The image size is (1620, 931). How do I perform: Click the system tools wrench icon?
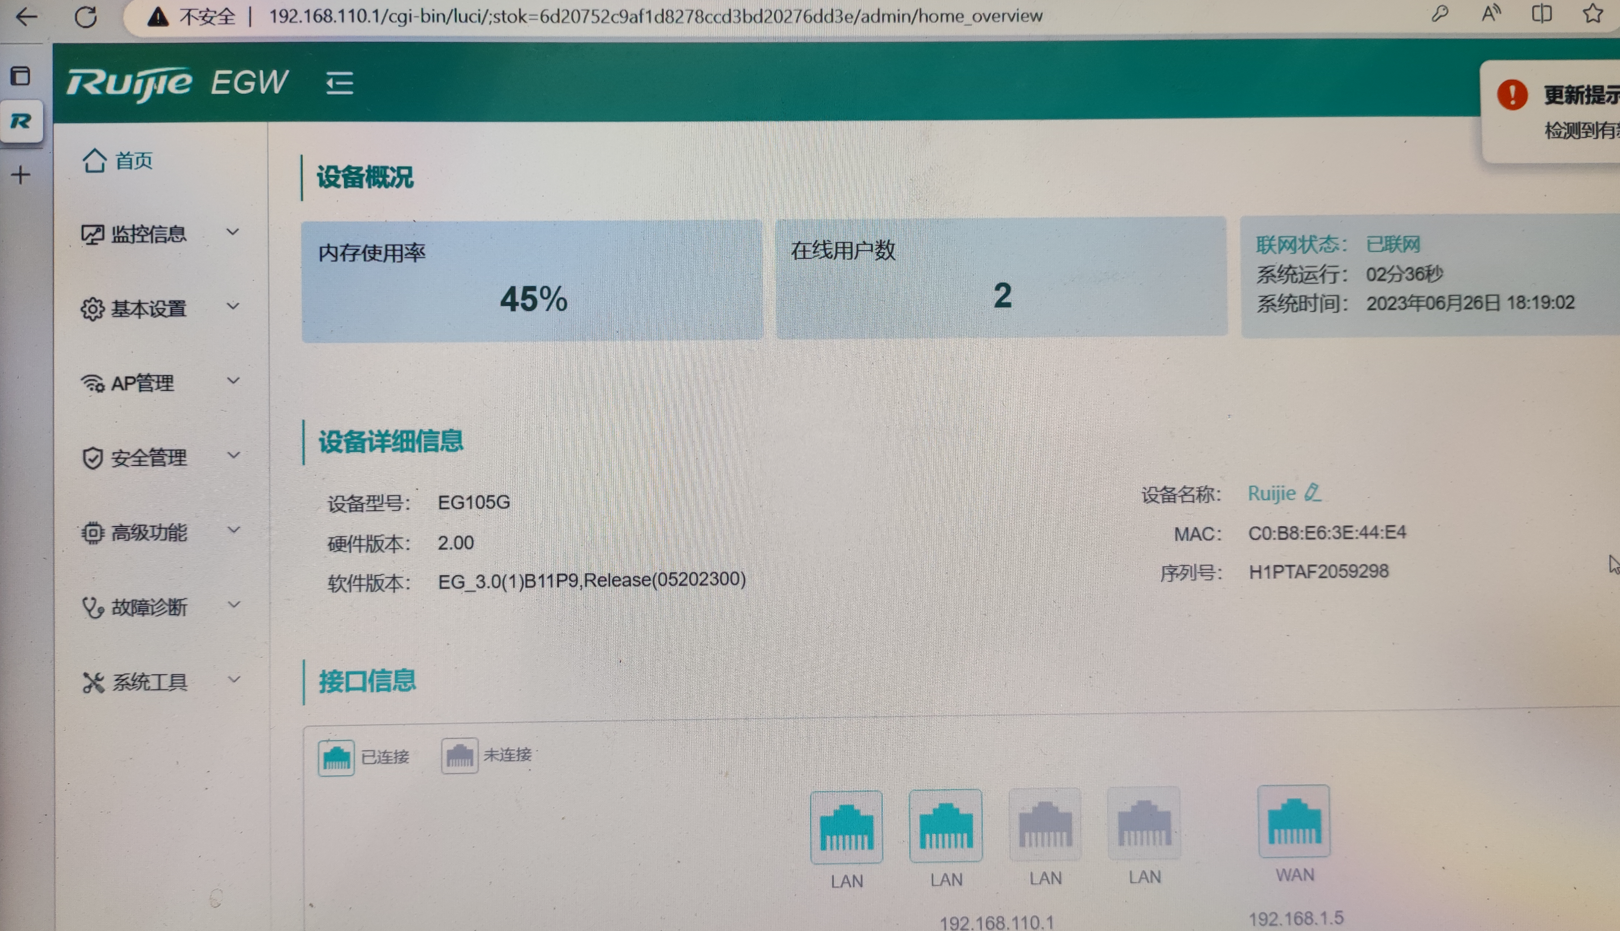pyautogui.click(x=93, y=682)
